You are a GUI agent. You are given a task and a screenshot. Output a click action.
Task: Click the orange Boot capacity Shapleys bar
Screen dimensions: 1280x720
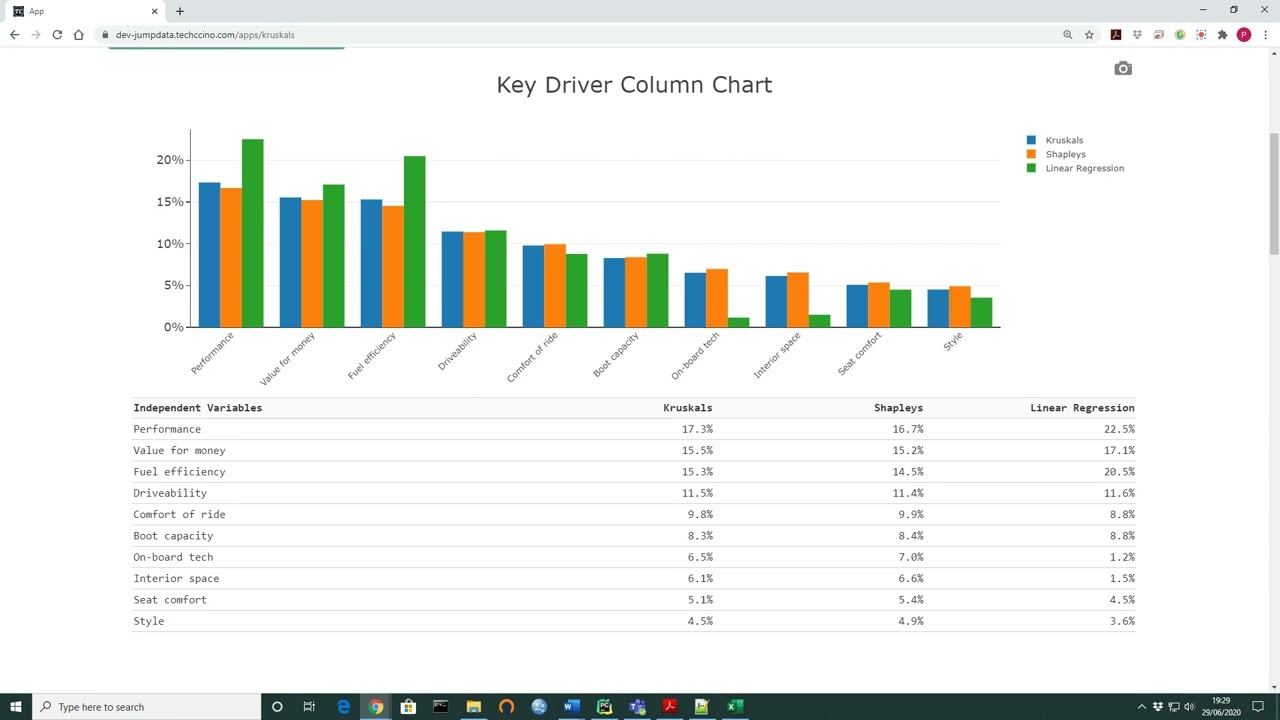[x=635, y=292]
